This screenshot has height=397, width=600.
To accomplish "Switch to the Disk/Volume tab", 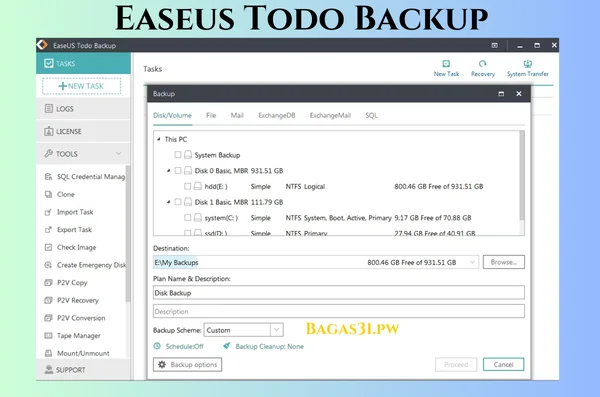I will (x=172, y=115).
